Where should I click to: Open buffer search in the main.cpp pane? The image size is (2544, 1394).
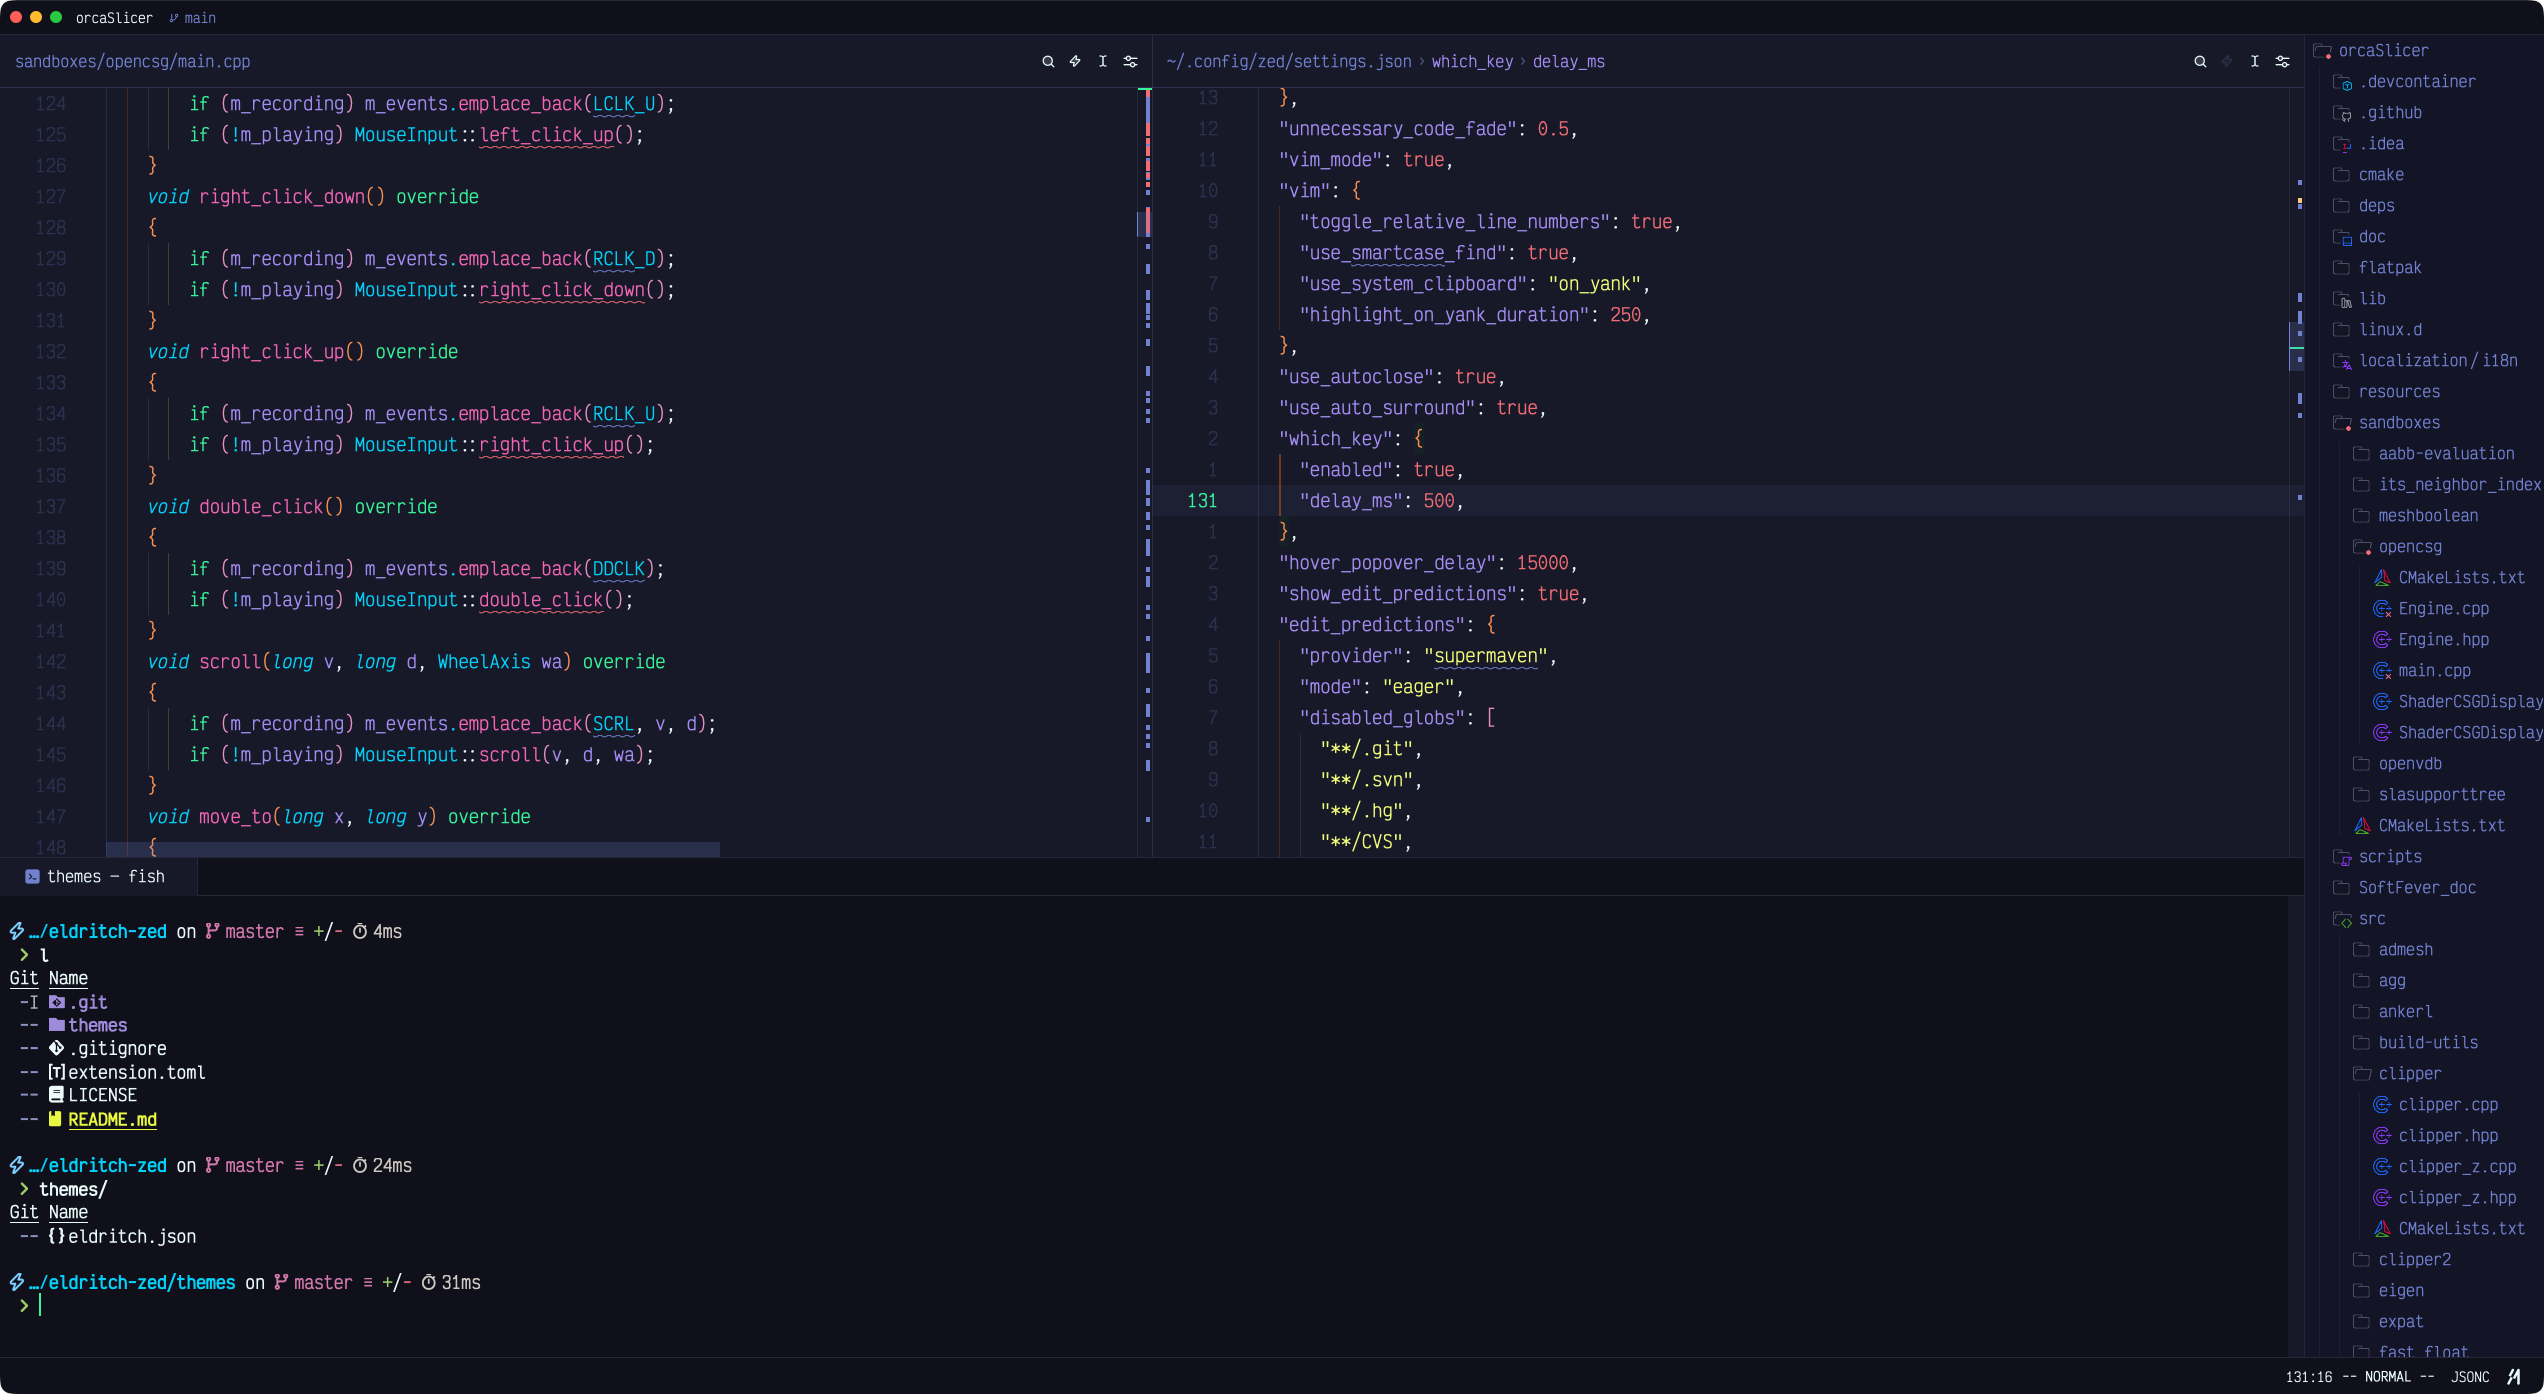coord(1048,61)
